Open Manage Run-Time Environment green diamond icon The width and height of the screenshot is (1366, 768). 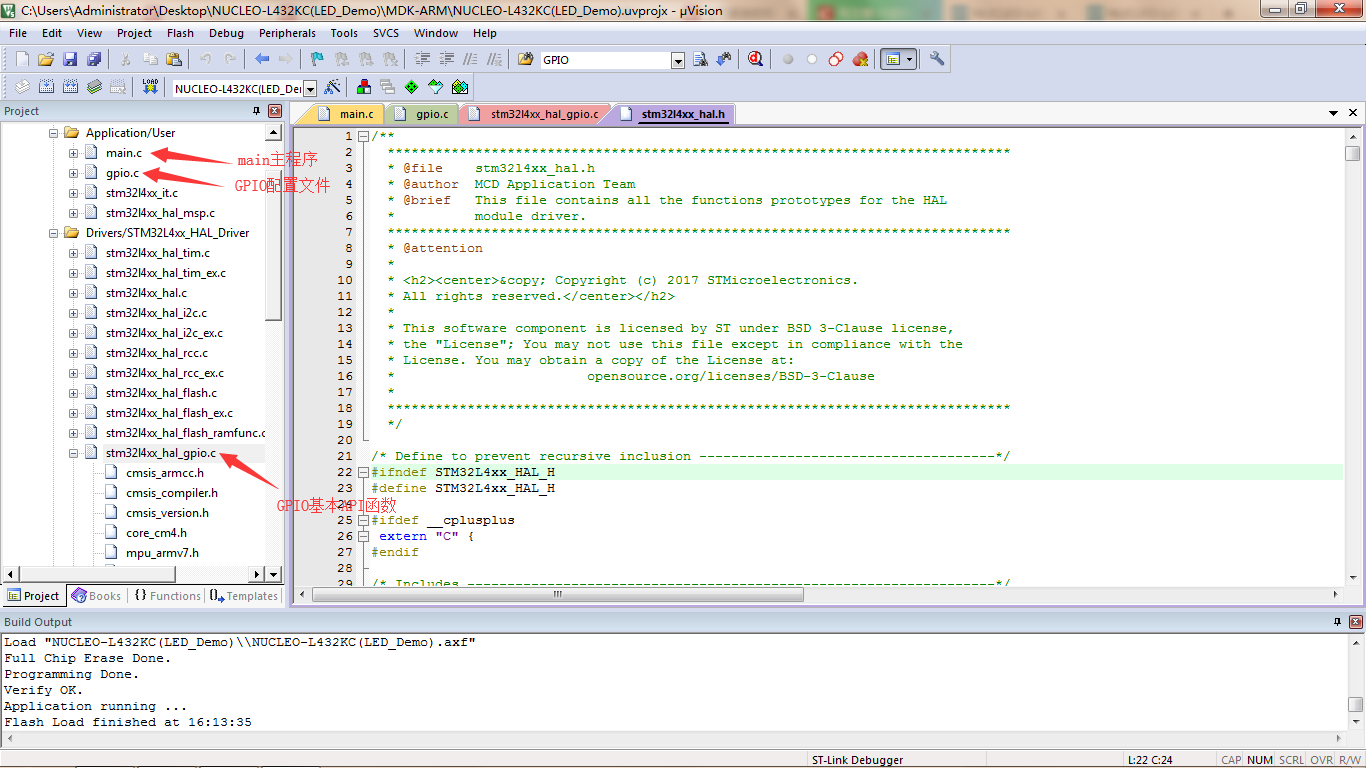tap(411, 87)
